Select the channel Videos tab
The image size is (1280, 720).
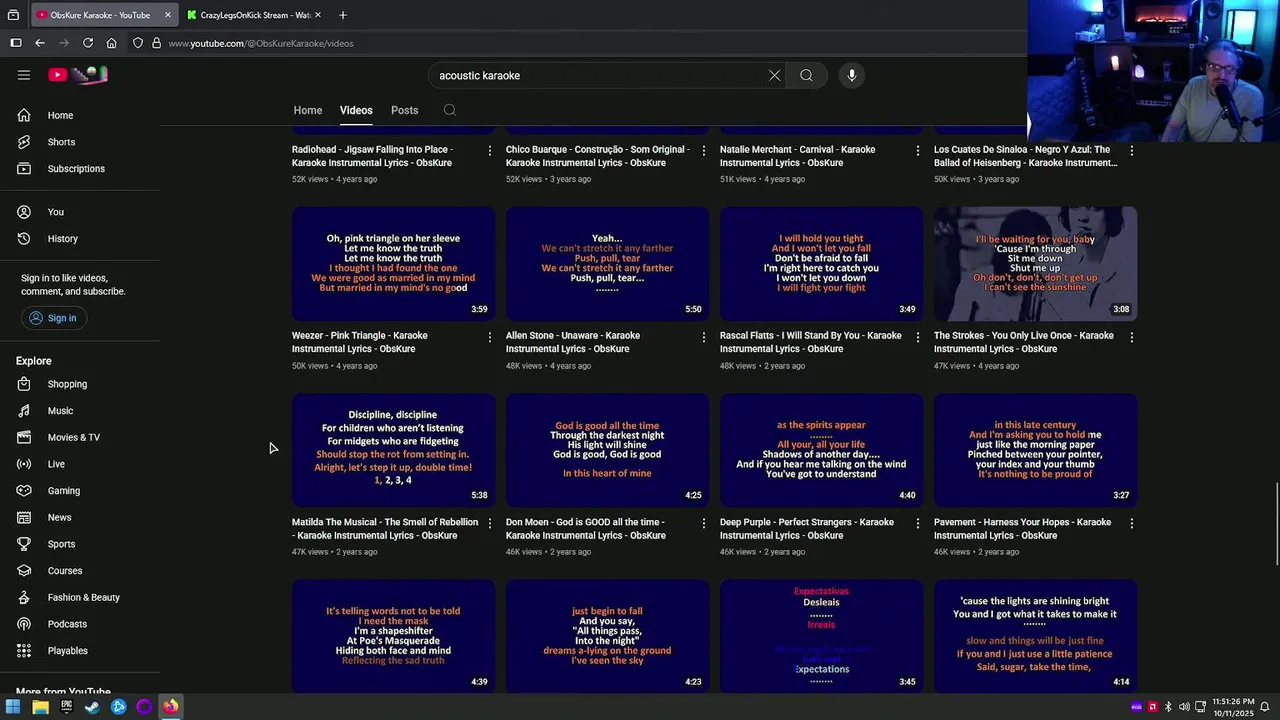[x=356, y=110]
